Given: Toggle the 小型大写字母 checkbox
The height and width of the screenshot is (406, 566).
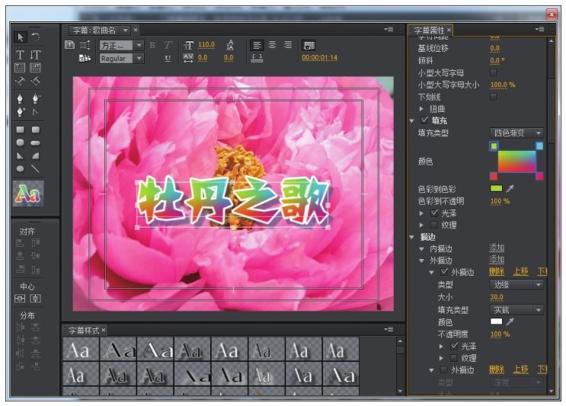Looking at the screenshot, I should click(493, 73).
